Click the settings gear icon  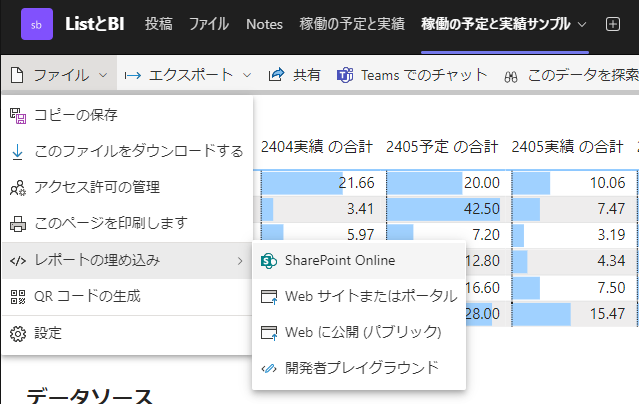(18, 334)
